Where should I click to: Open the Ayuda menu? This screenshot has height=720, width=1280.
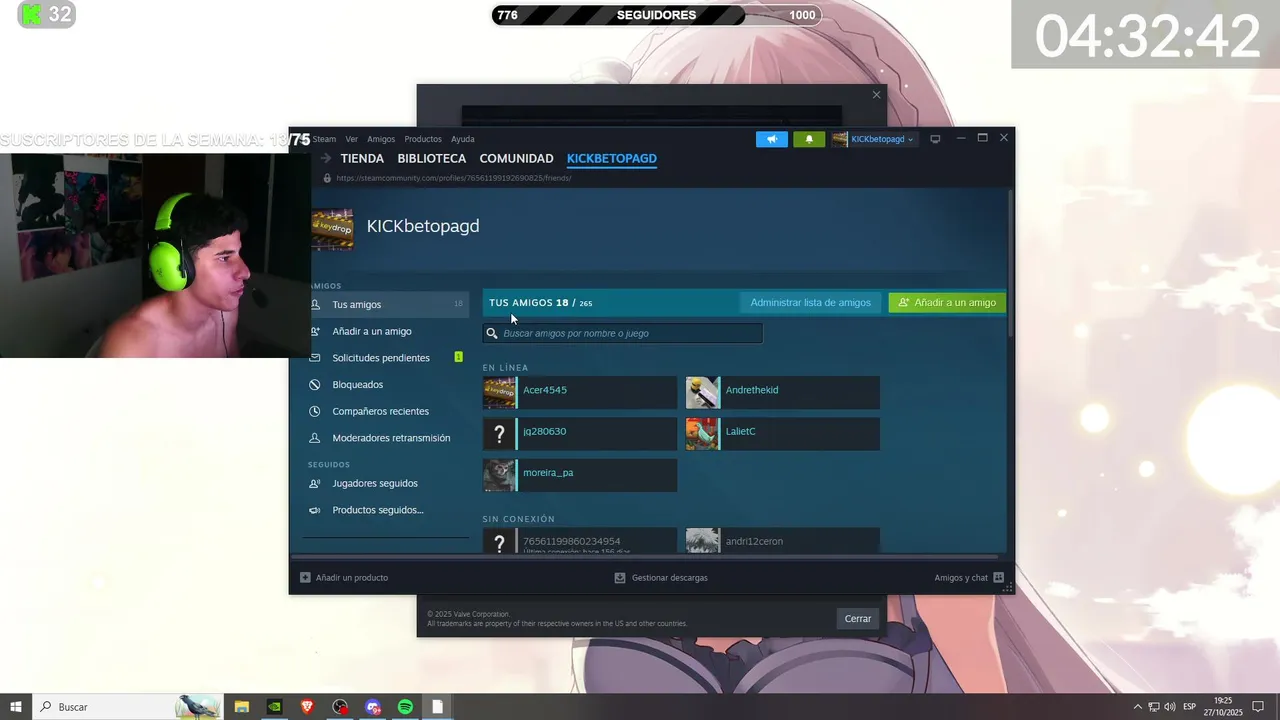[x=462, y=139]
